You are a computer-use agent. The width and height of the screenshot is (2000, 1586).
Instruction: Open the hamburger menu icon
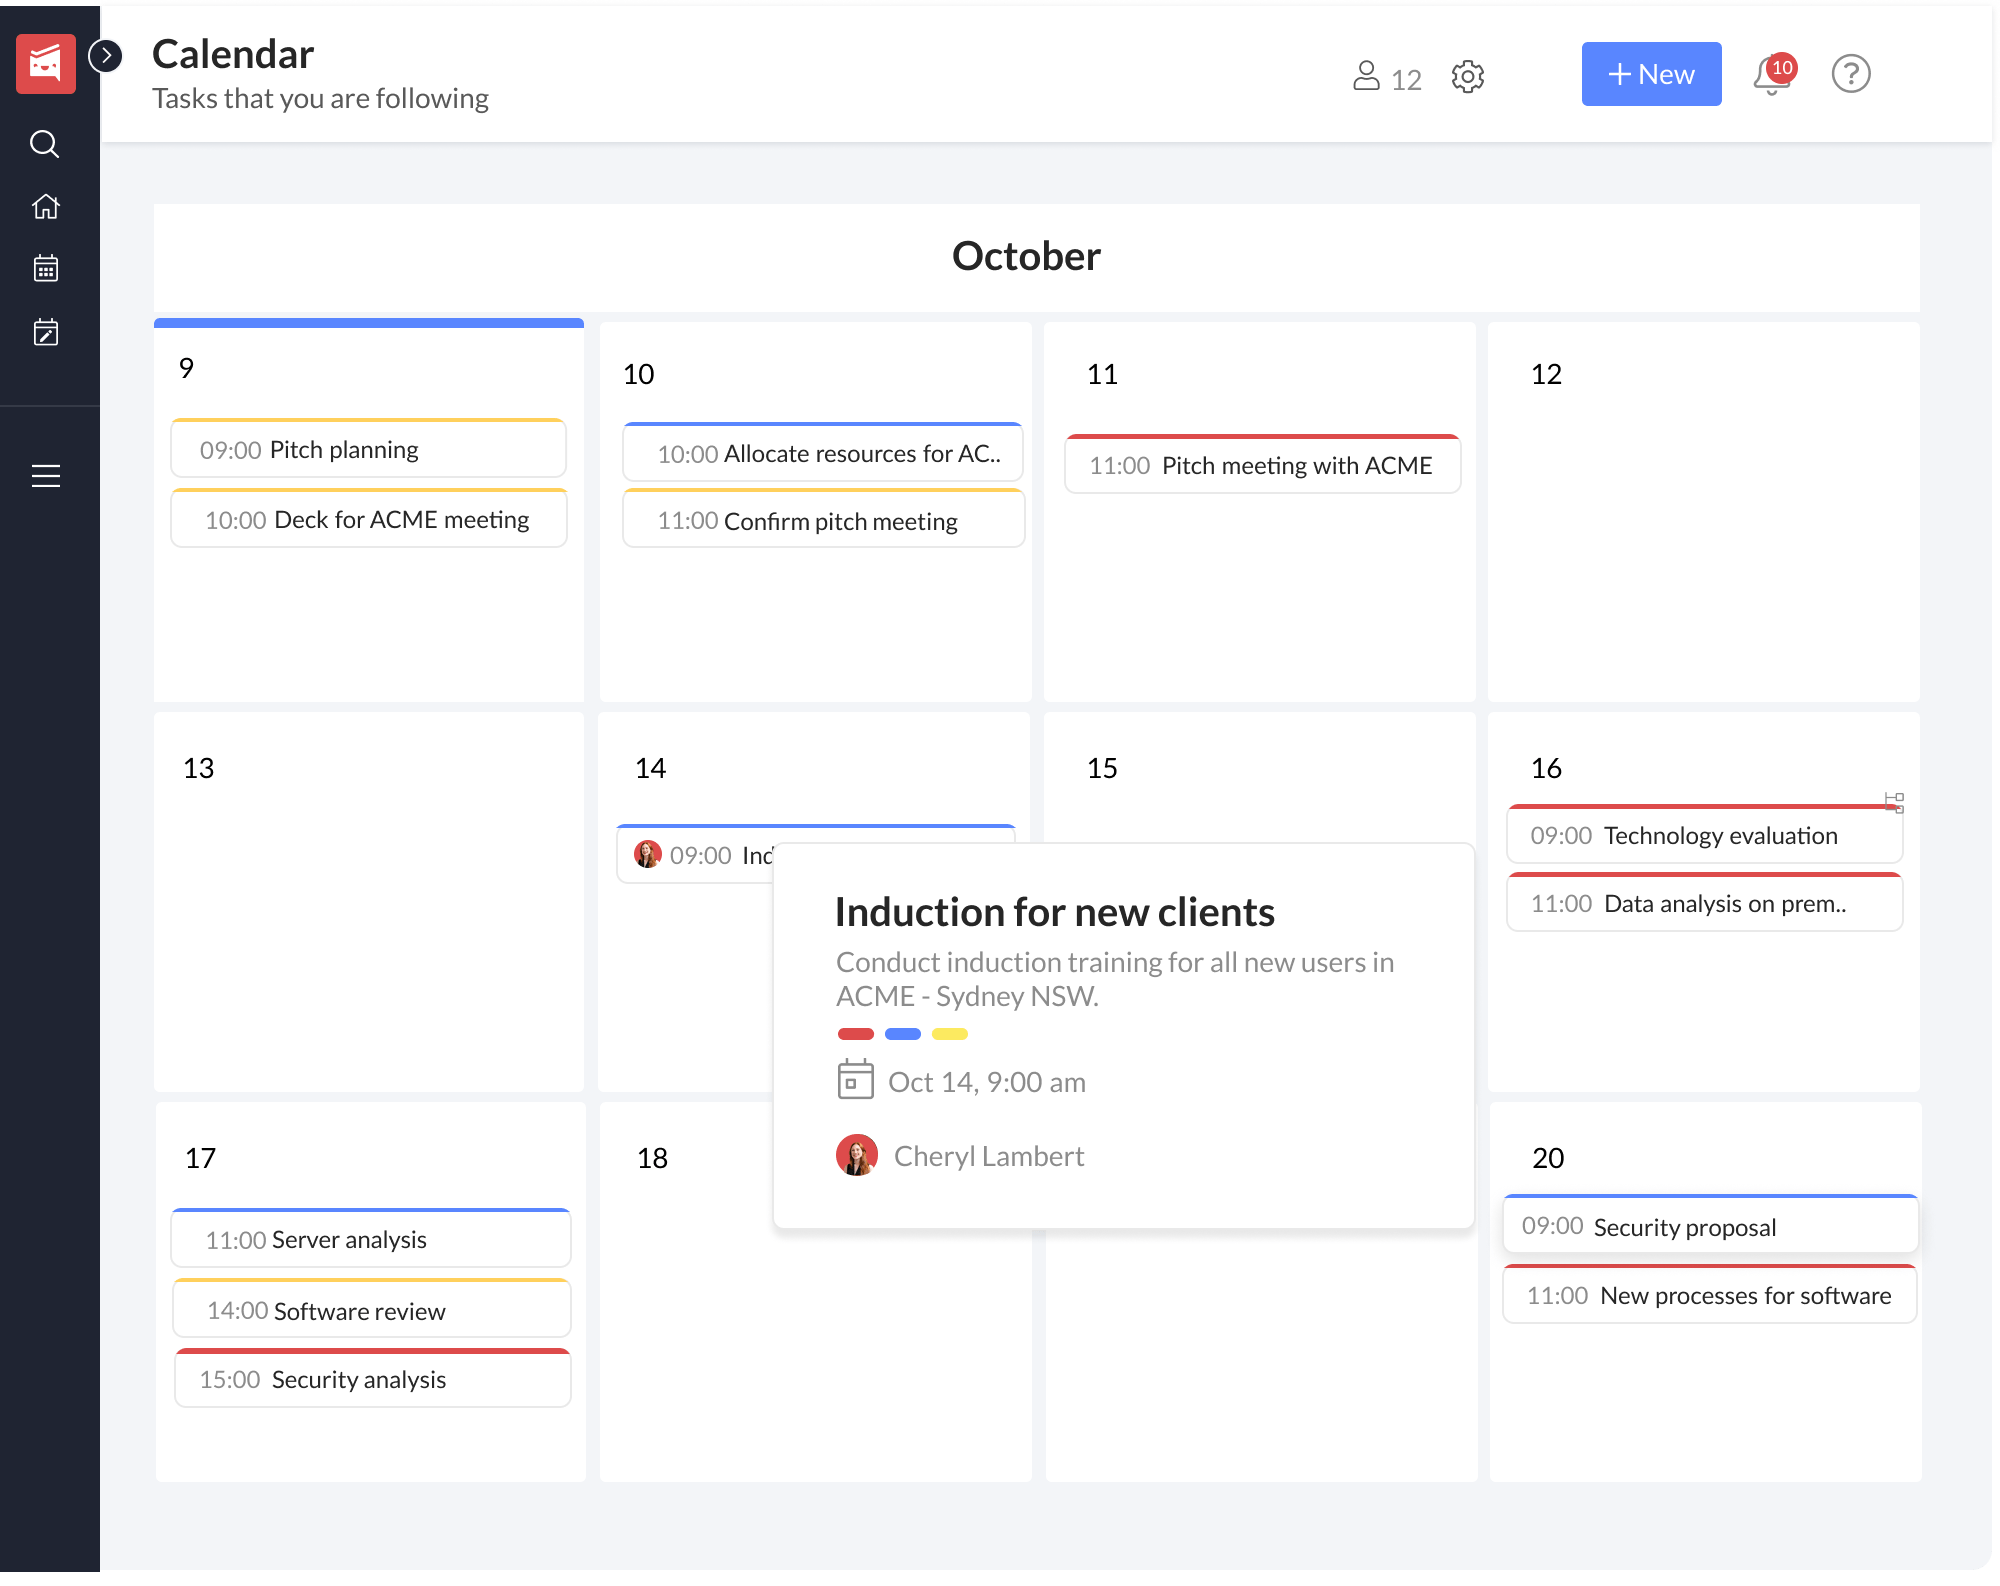(44, 474)
